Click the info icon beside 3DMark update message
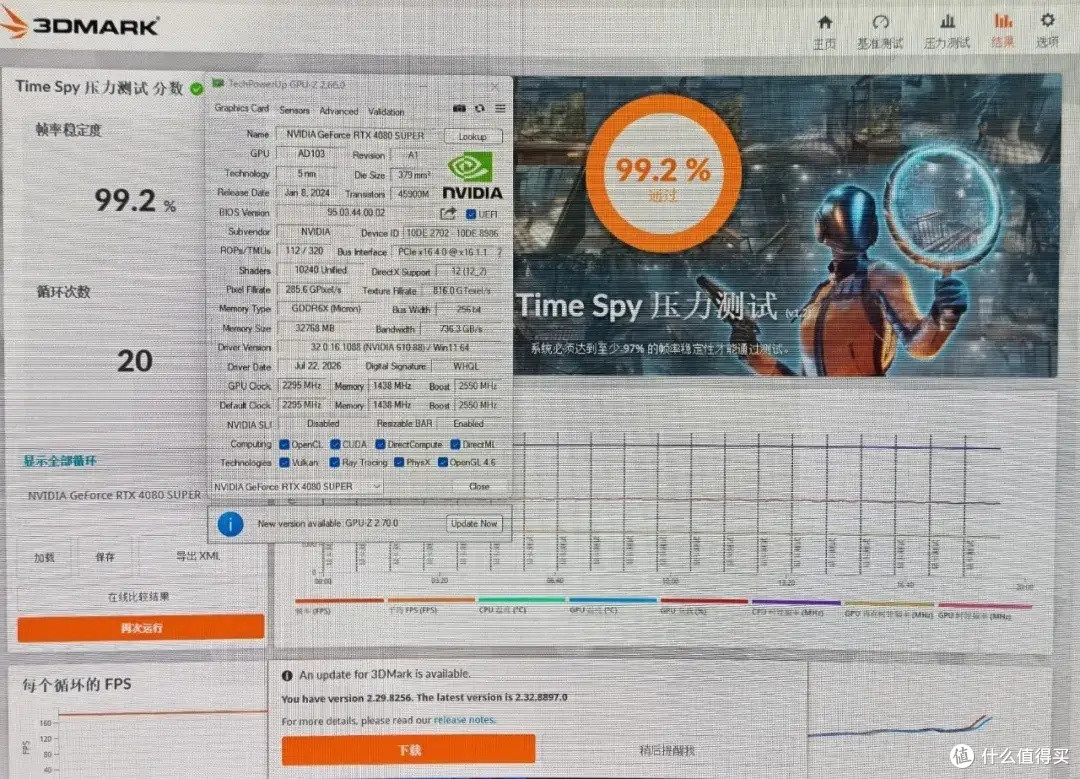The image size is (1080, 779). pos(287,676)
